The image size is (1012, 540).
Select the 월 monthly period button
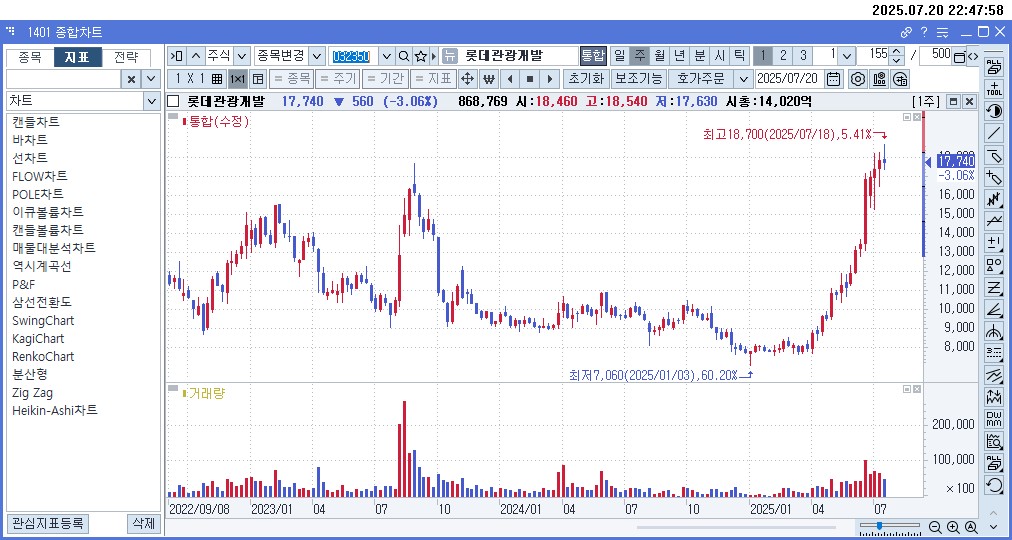click(x=659, y=55)
